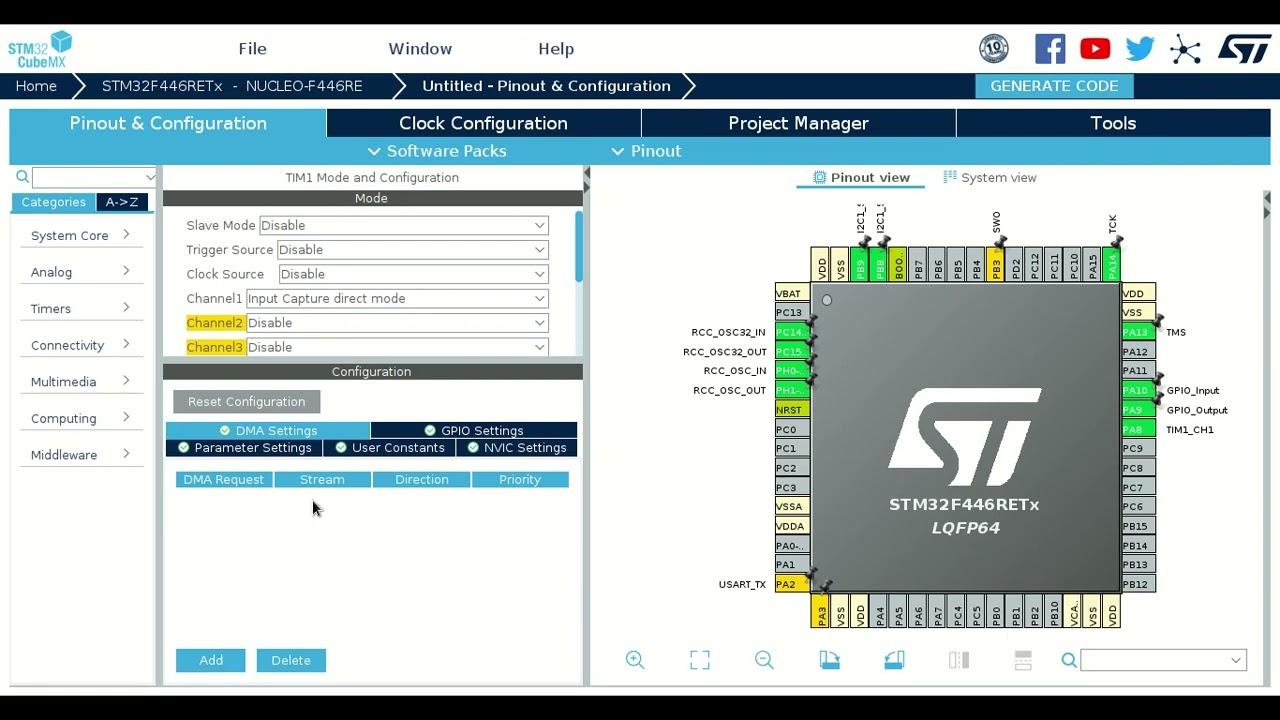
Task: Select pin PA8 labelled TIM1_CH1
Action: point(1138,429)
